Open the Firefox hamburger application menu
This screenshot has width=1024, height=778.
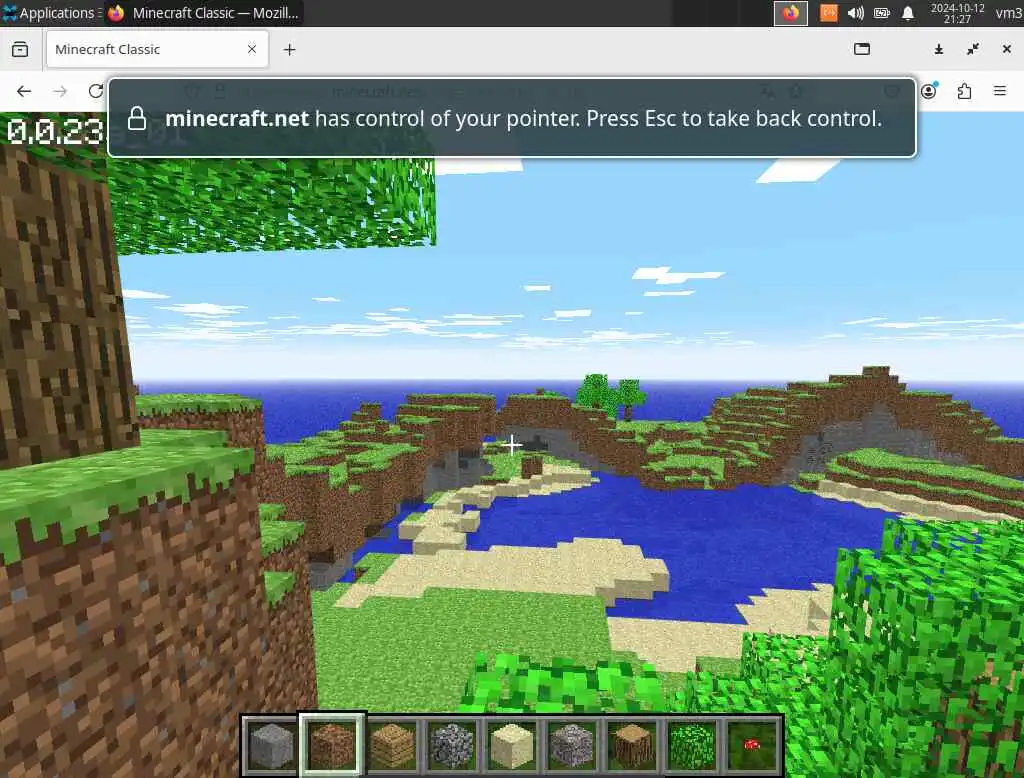1000,91
